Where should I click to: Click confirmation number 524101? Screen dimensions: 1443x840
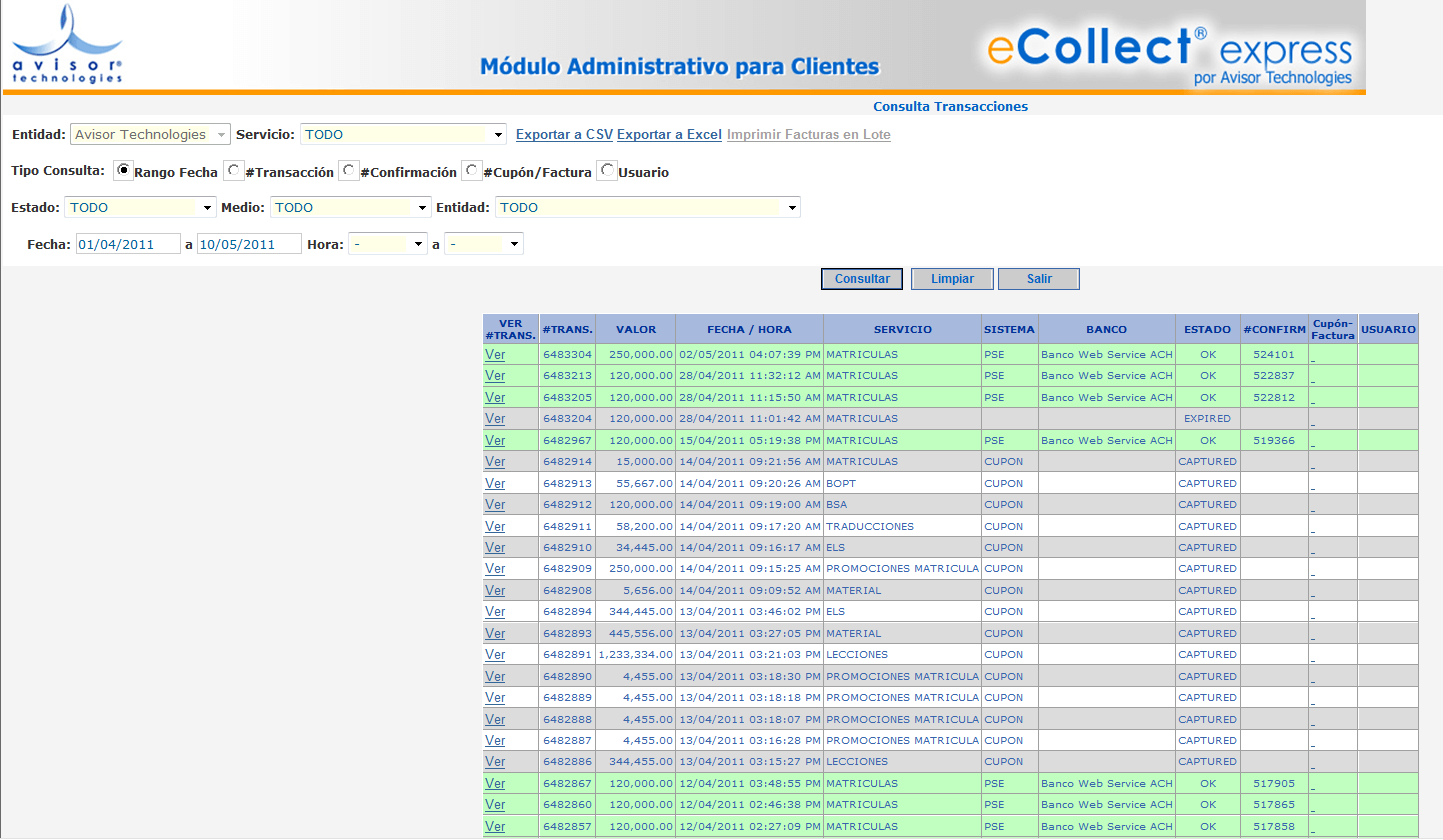pyautogui.click(x=1274, y=354)
